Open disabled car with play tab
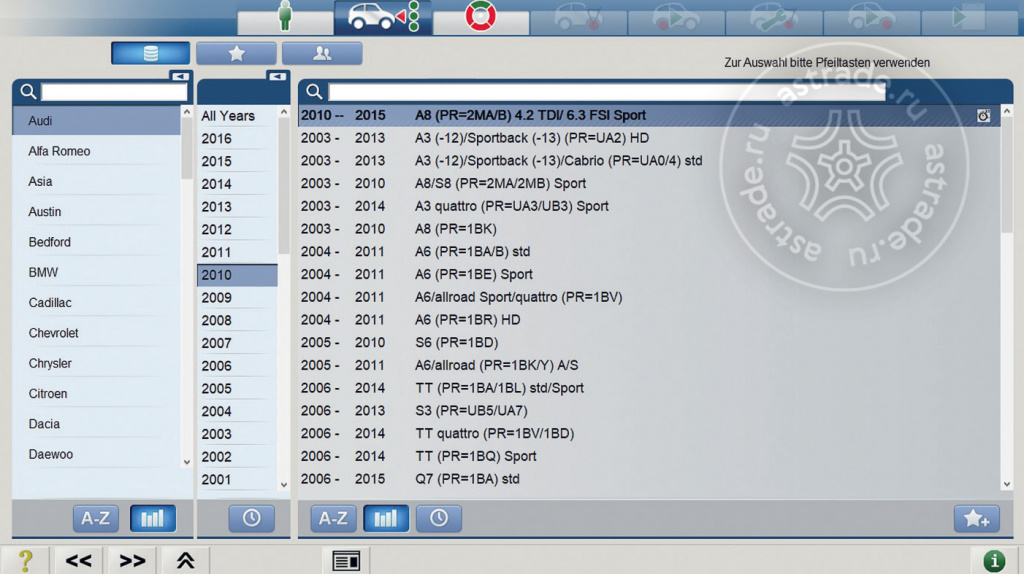This screenshot has height=574, width=1024. pyautogui.click(x=676, y=17)
